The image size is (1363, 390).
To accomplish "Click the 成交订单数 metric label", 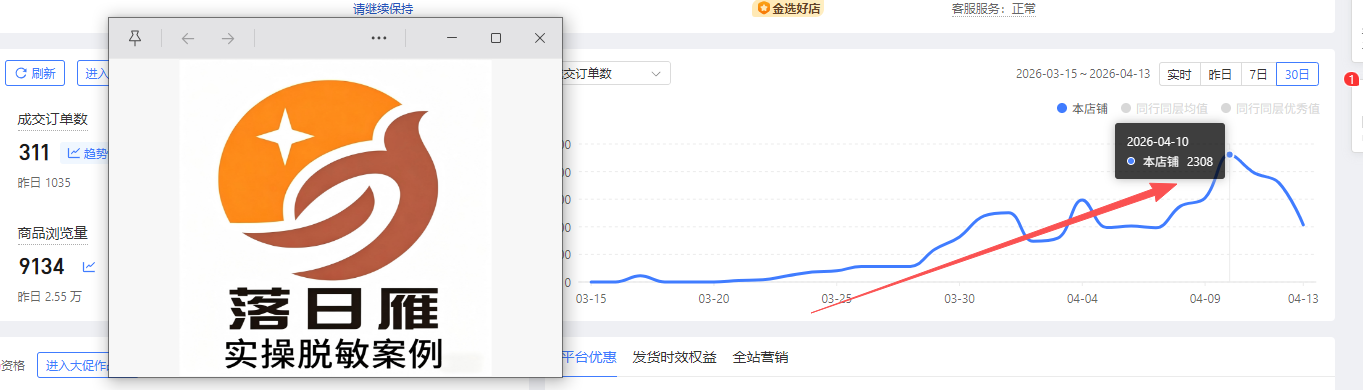I will click(53, 119).
